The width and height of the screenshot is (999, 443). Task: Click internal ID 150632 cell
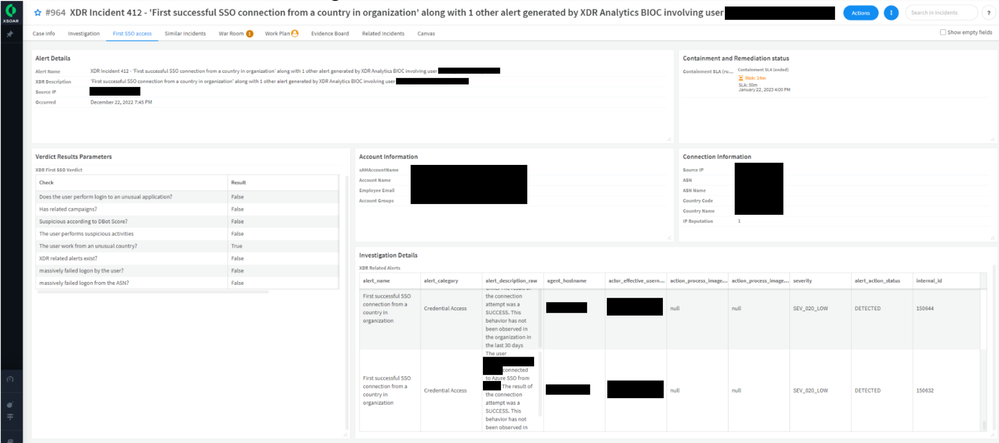pyautogui.click(x=924, y=390)
